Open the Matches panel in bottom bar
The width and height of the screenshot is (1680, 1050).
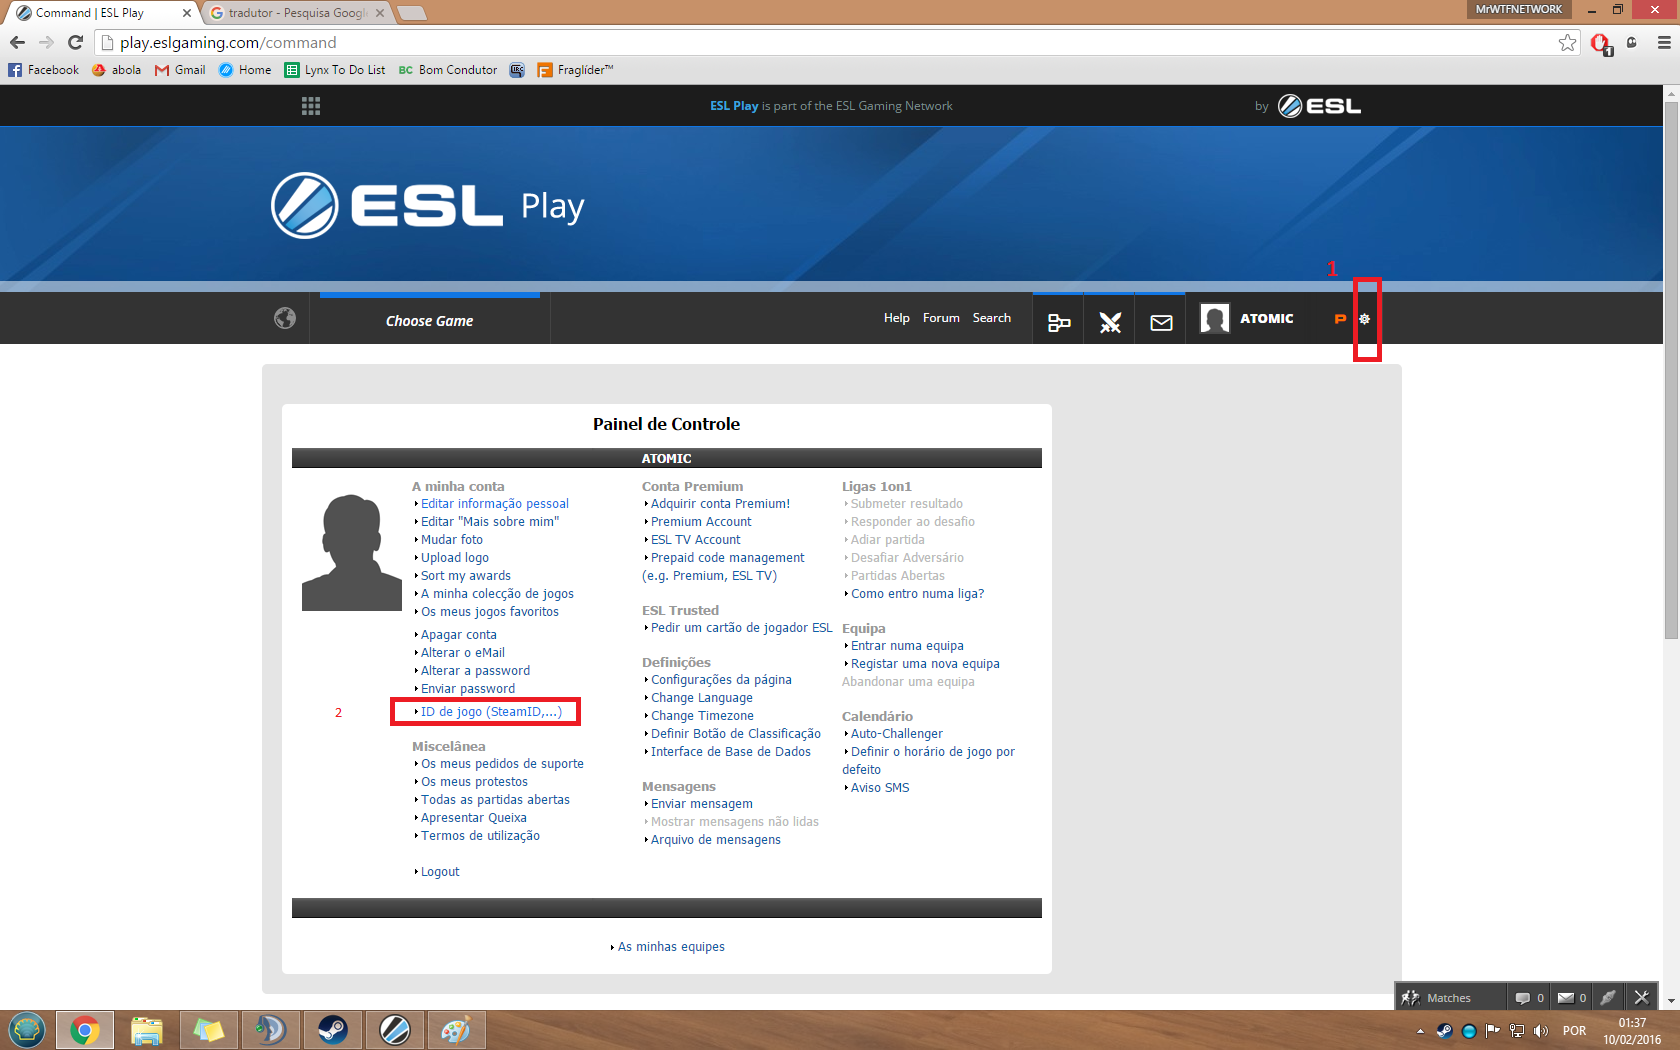coord(1450,997)
